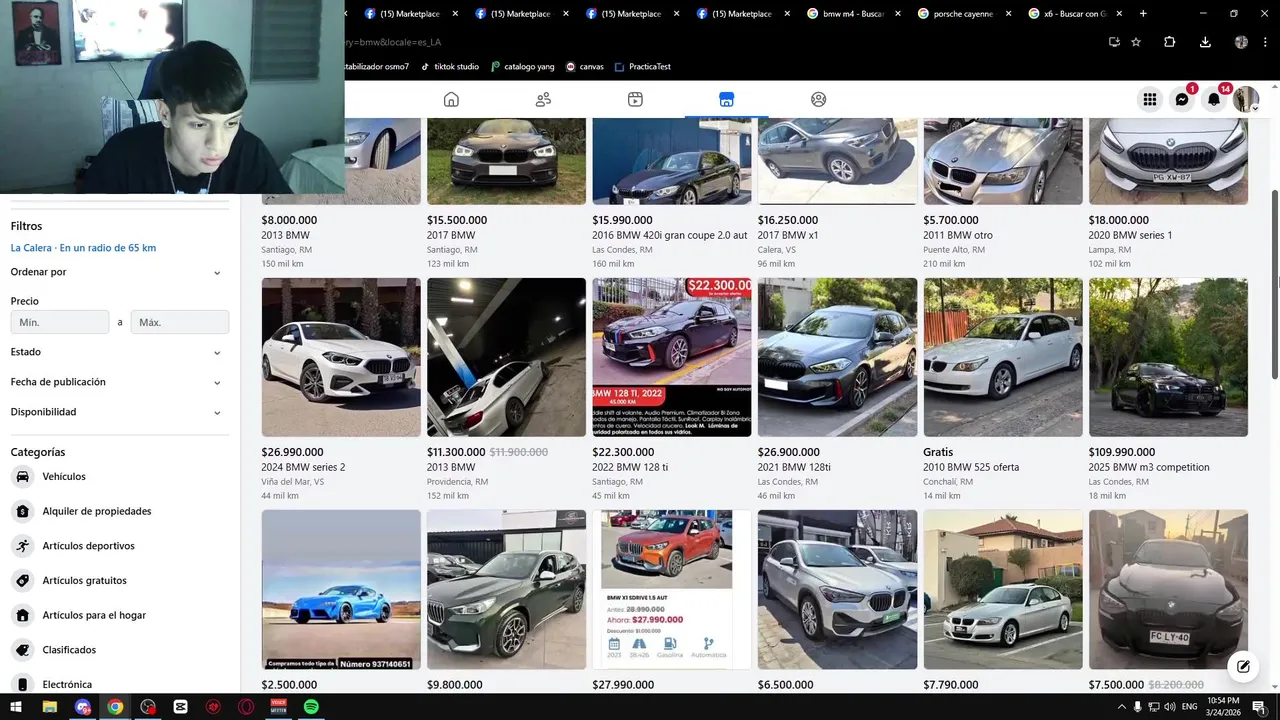
Task: Go to Facebook Home icon
Action: pos(451,99)
